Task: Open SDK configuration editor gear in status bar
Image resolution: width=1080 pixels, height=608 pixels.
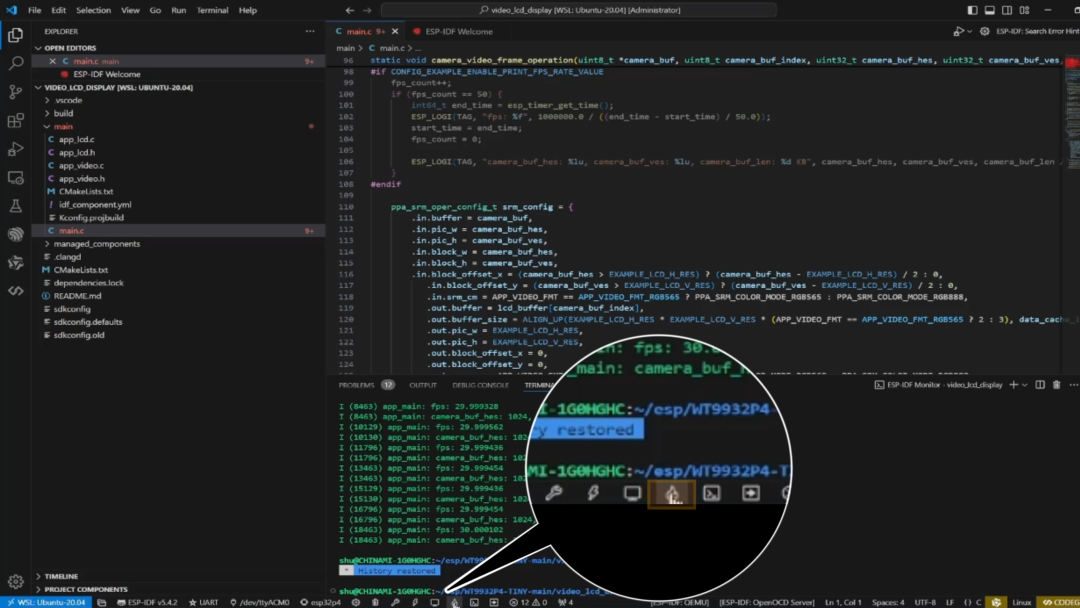Action: pyautogui.click(x=355, y=602)
